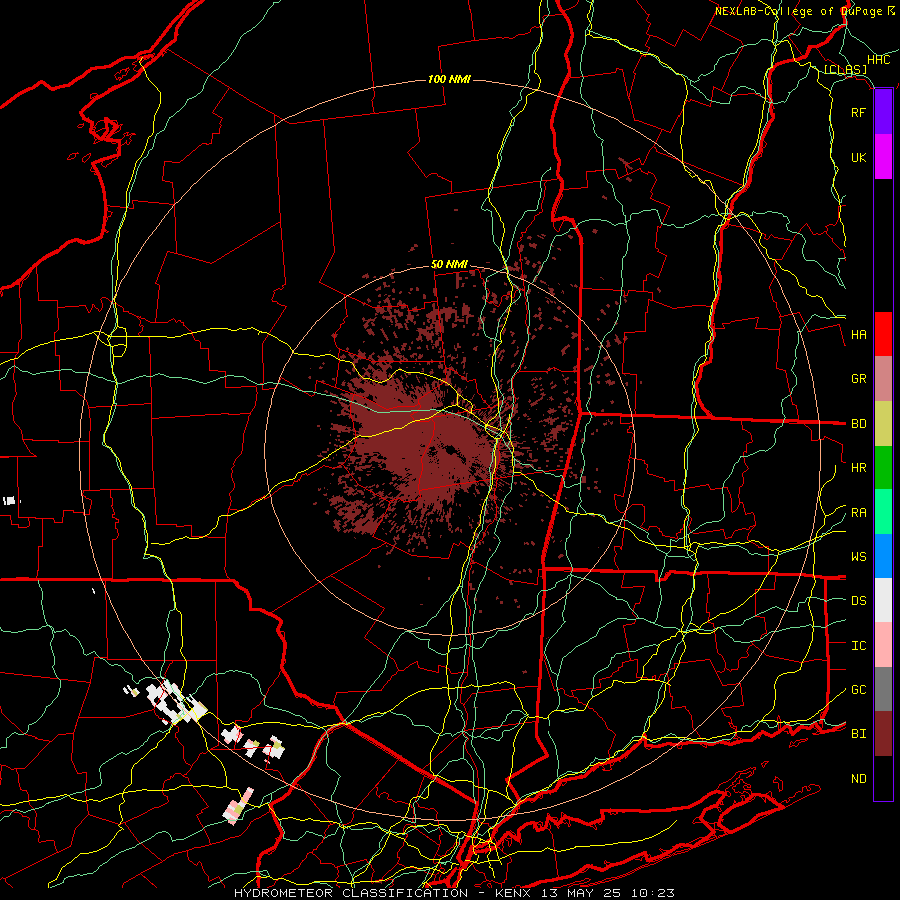The image size is (900, 900).
Task: Click the '[CLAS]' label
Action: point(845,69)
